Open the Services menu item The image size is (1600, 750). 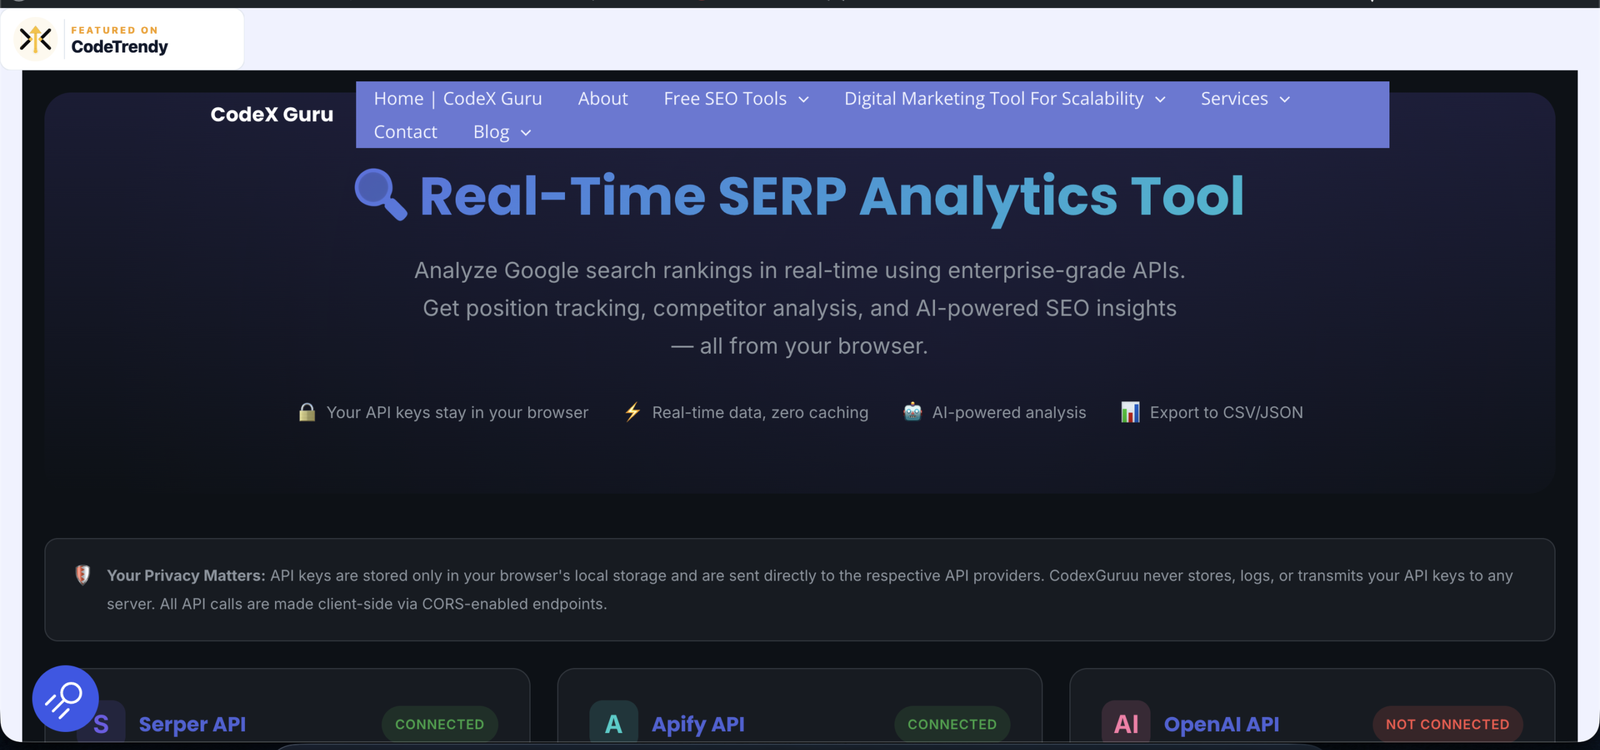point(1234,98)
